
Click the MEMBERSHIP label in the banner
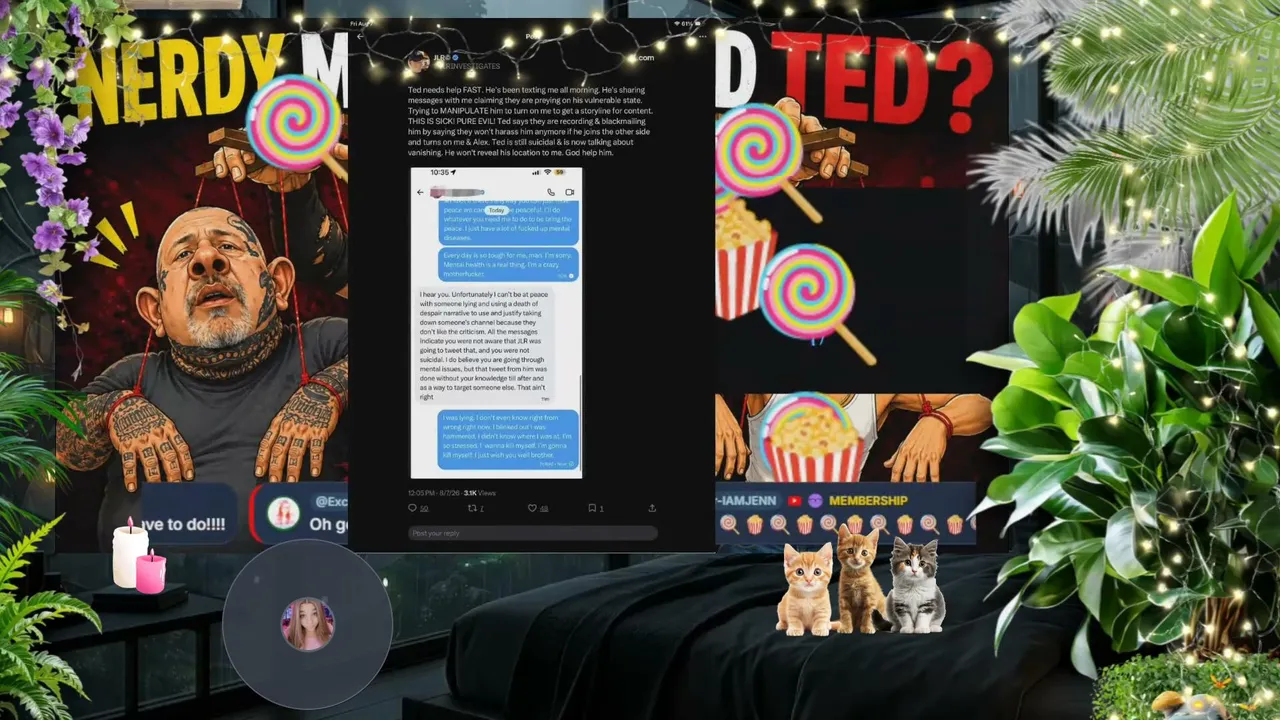coord(868,500)
